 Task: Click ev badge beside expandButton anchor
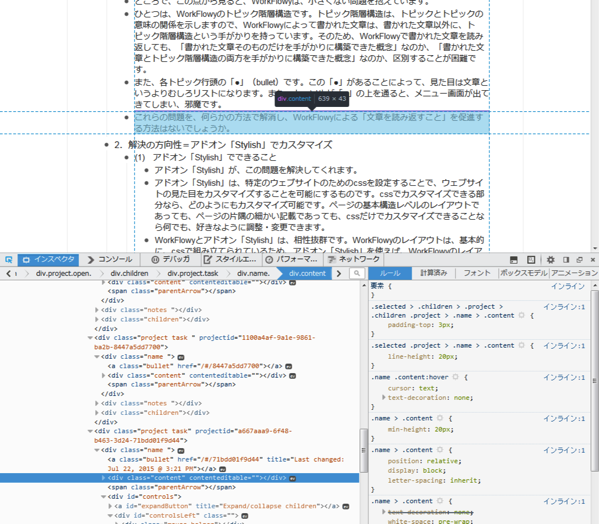pyautogui.click(x=346, y=506)
